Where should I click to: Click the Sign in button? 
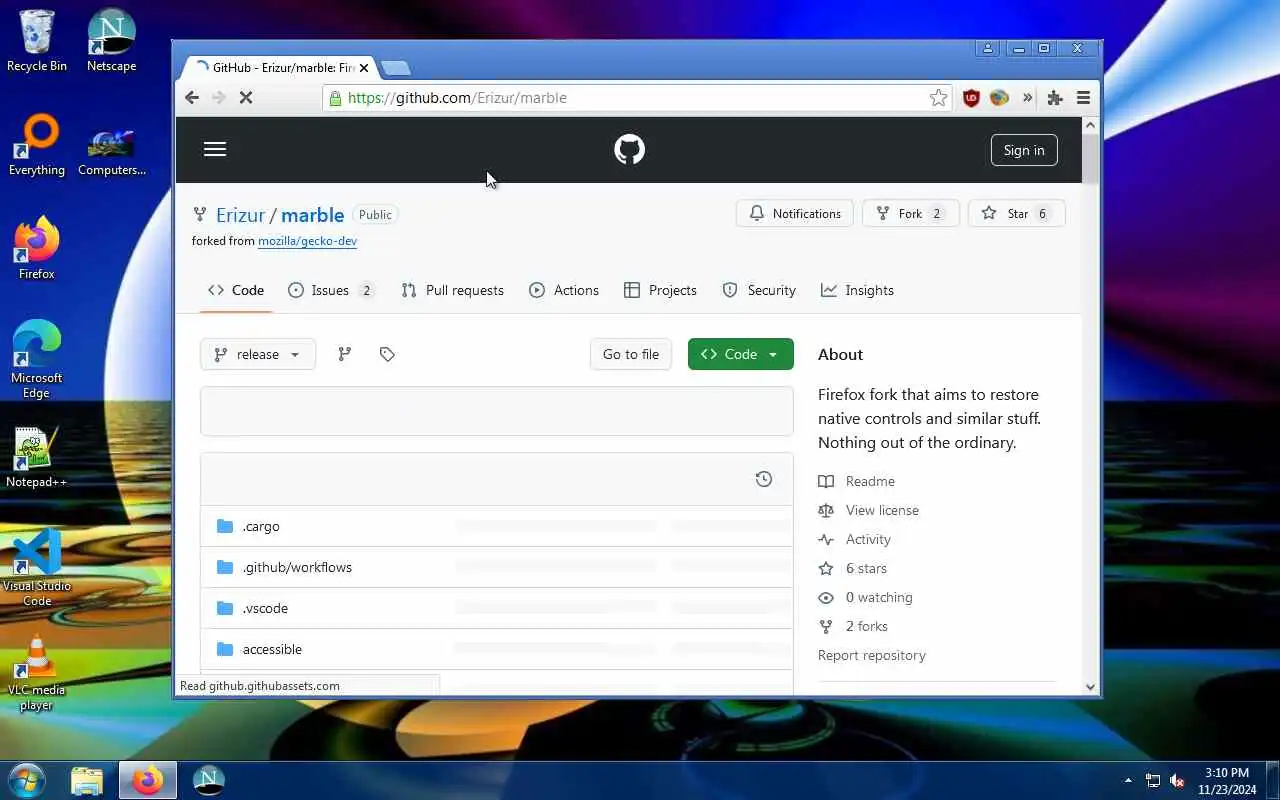point(1024,150)
